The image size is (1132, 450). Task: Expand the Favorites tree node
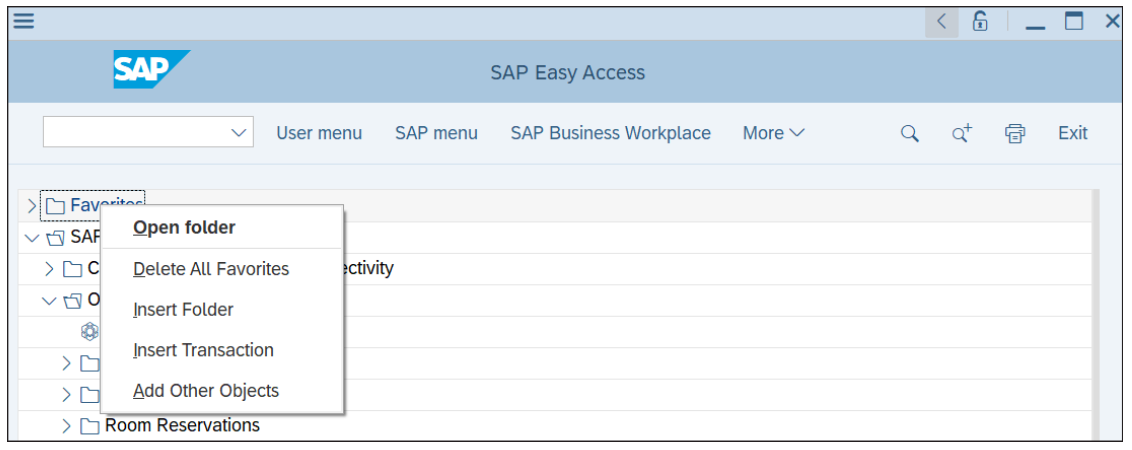tap(31, 207)
